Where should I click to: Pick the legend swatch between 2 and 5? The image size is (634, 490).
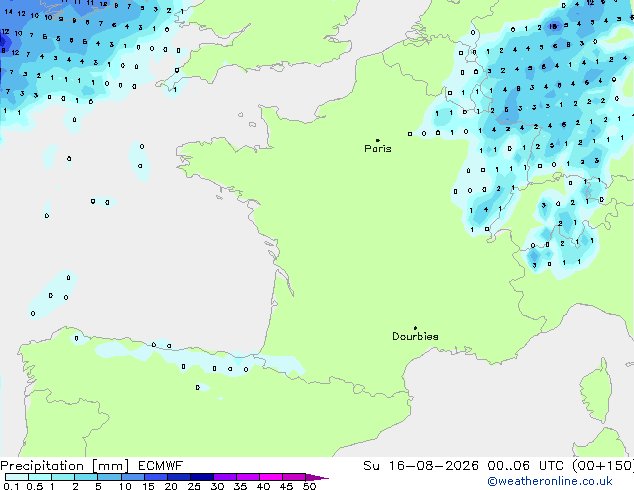pyautogui.click(x=86, y=477)
